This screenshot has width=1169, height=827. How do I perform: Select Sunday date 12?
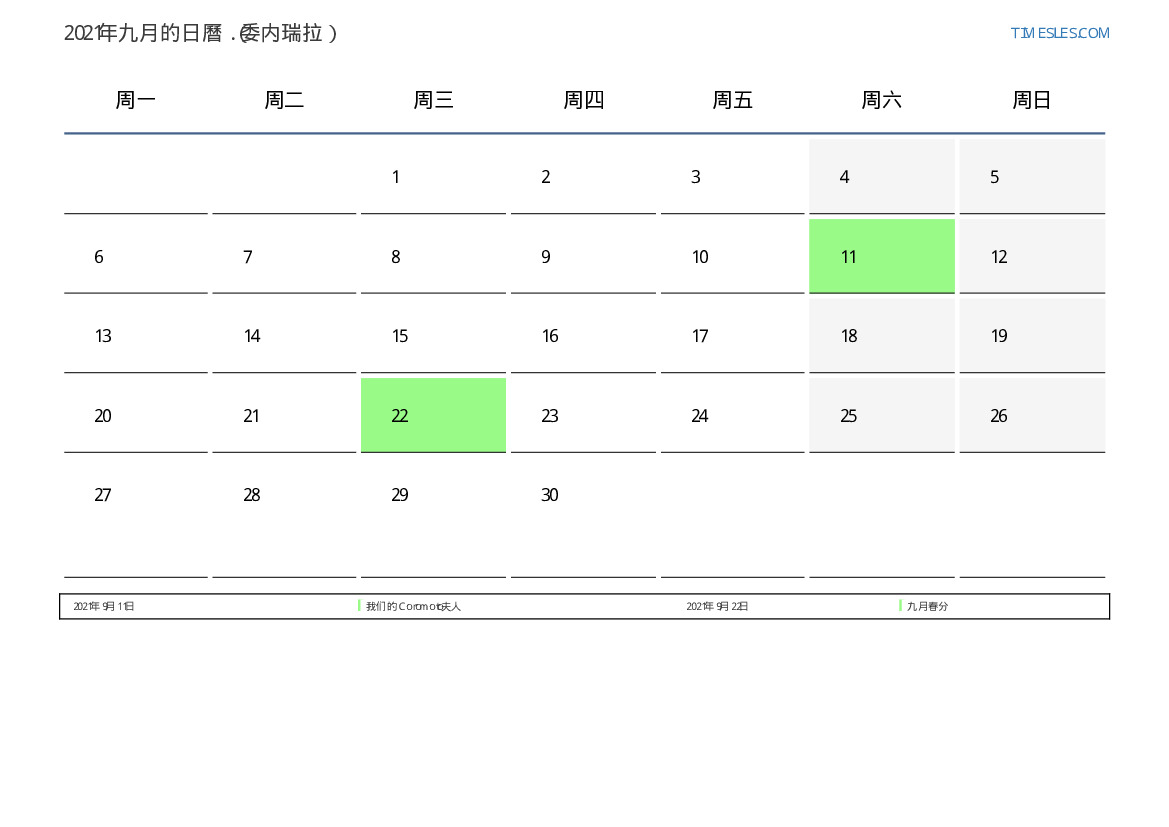click(x=1032, y=257)
